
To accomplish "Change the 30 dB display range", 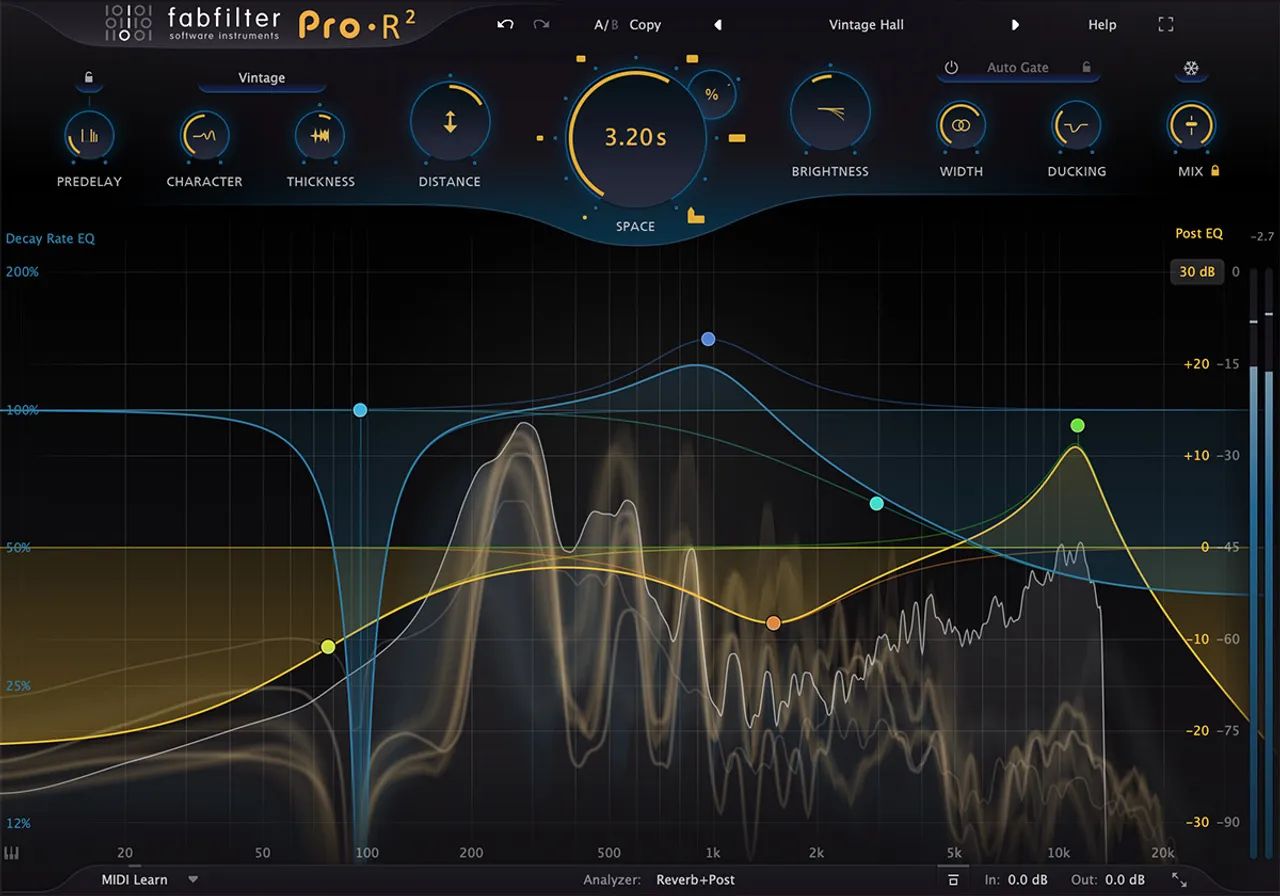I will pos(1197,271).
